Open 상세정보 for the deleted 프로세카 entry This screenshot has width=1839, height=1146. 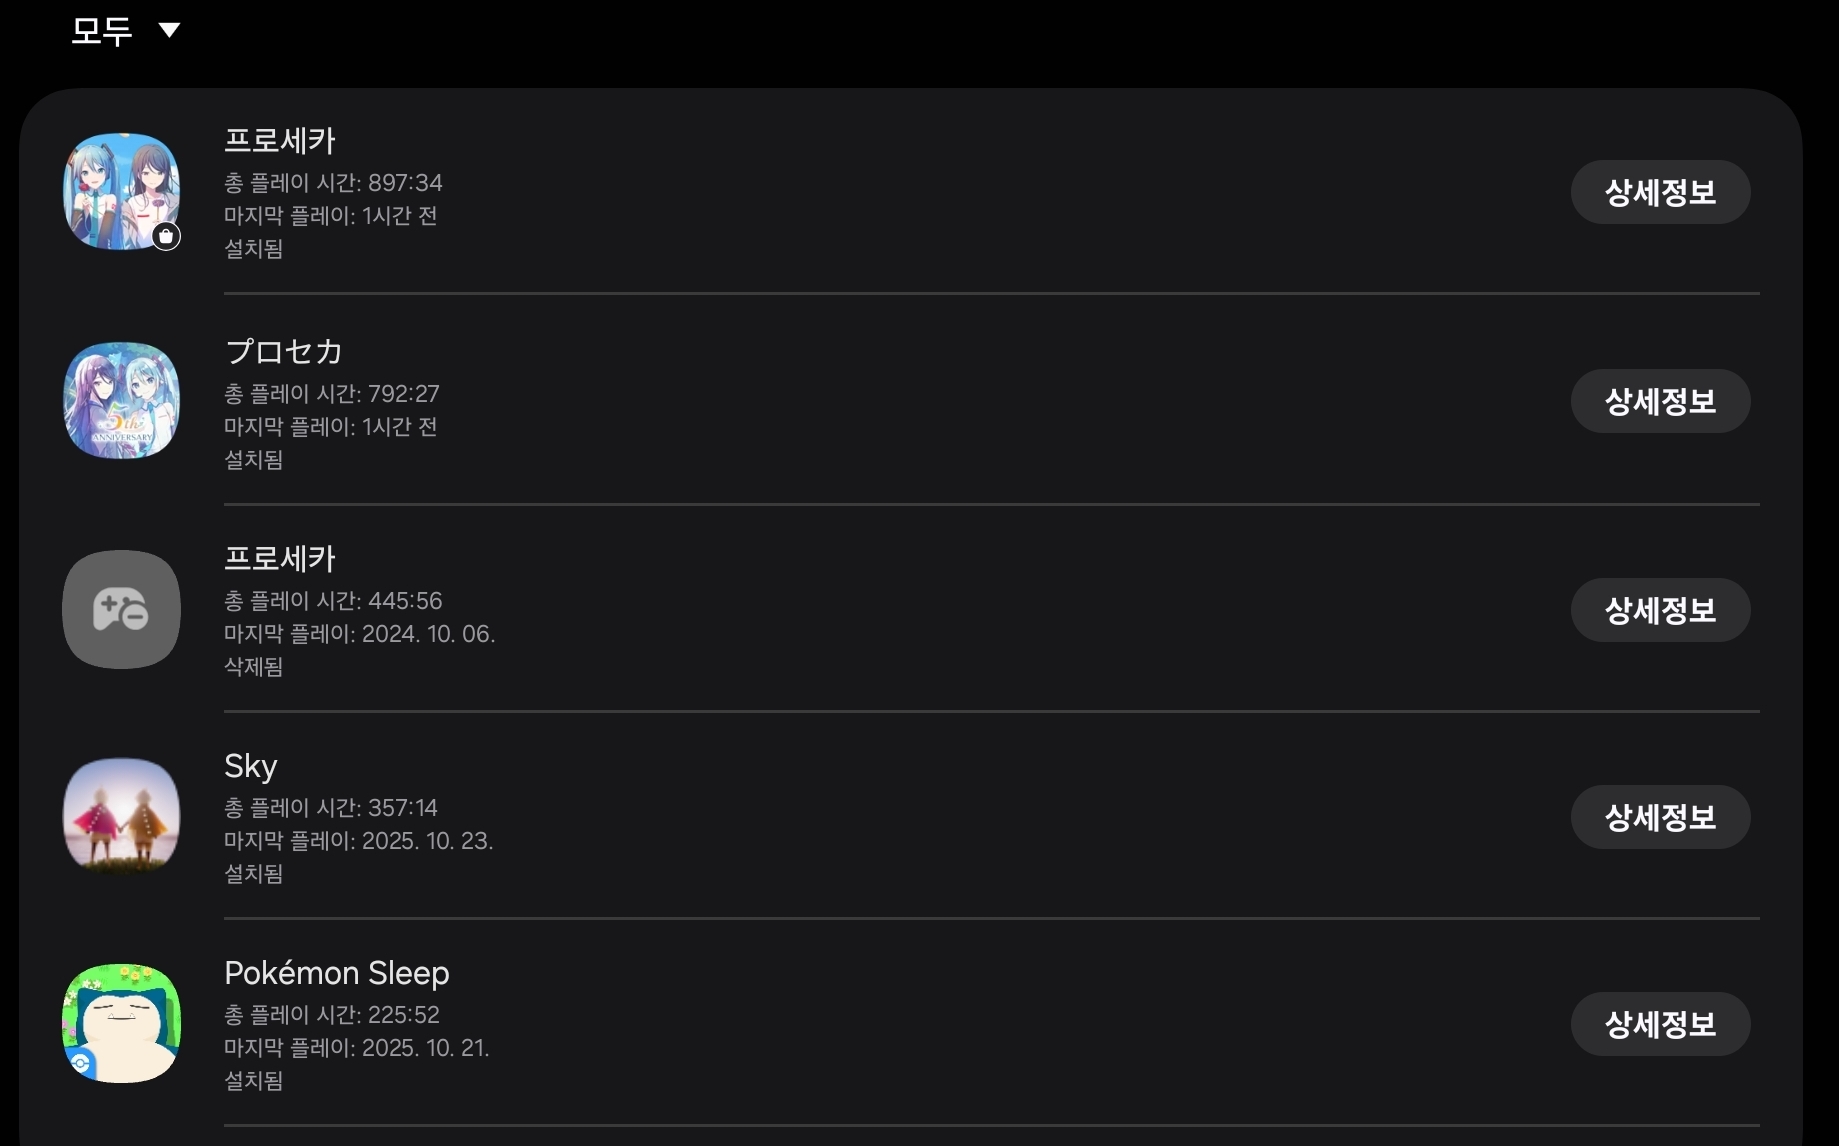pyautogui.click(x=1659, y=610)
